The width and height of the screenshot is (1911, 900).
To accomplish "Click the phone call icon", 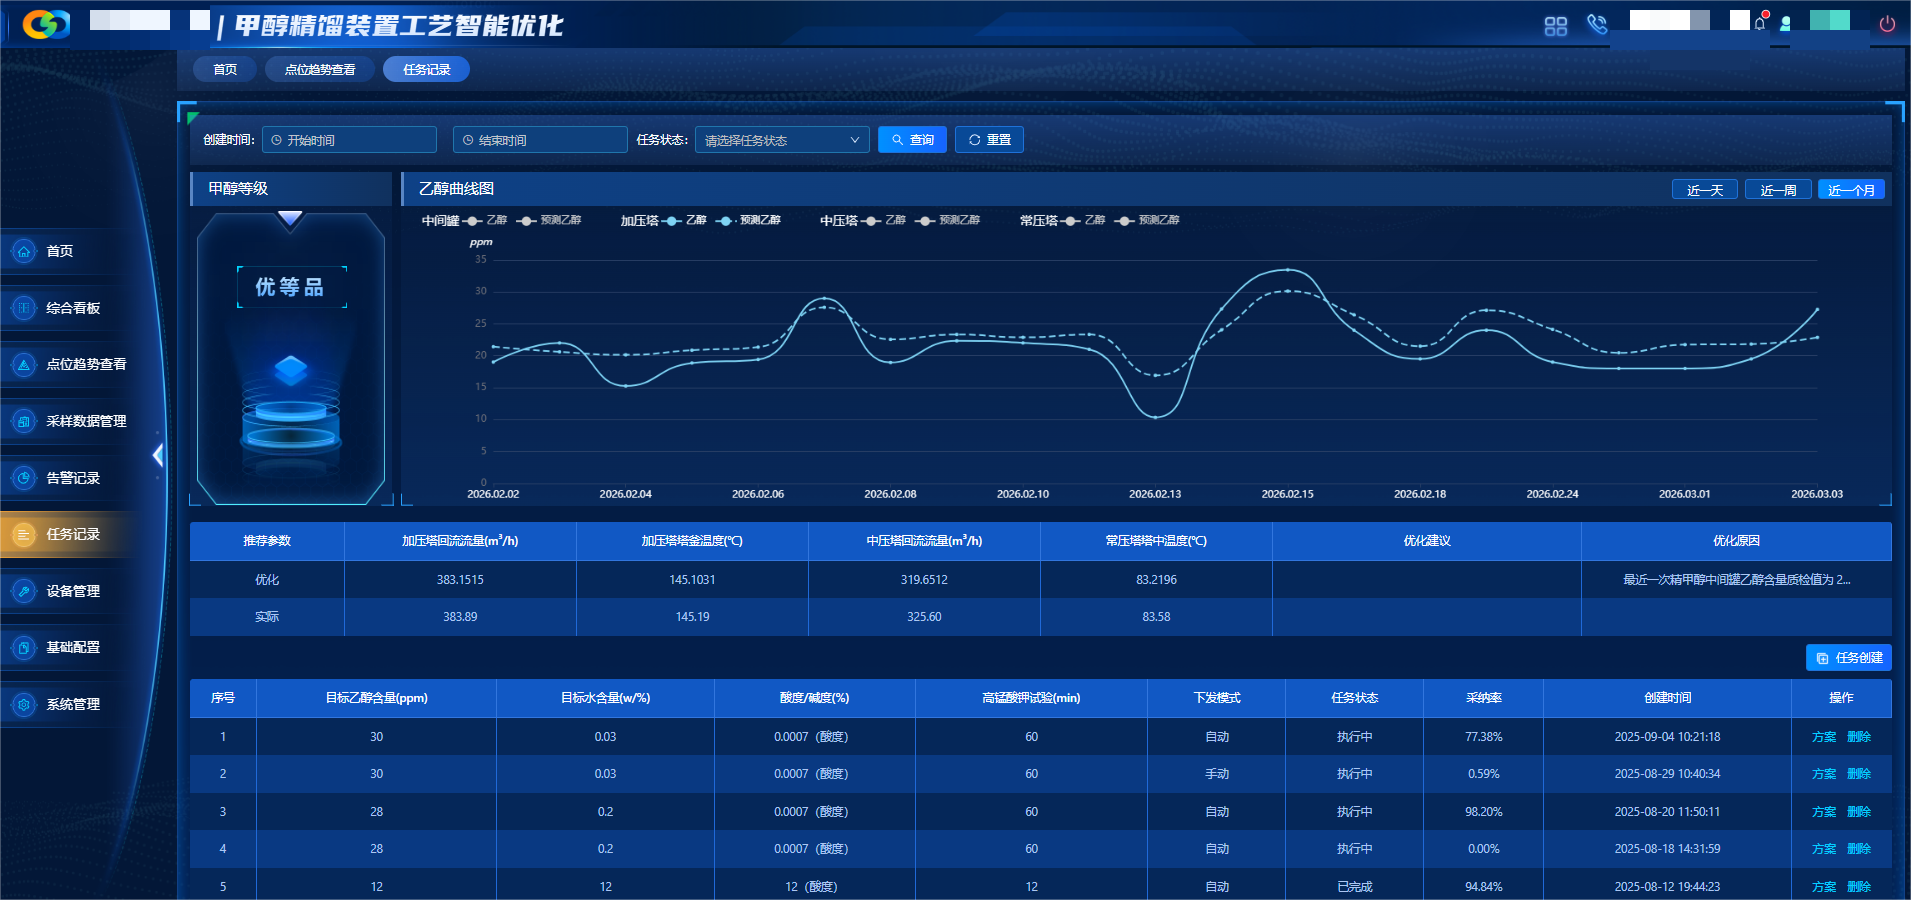I will tap(1597, 25).
